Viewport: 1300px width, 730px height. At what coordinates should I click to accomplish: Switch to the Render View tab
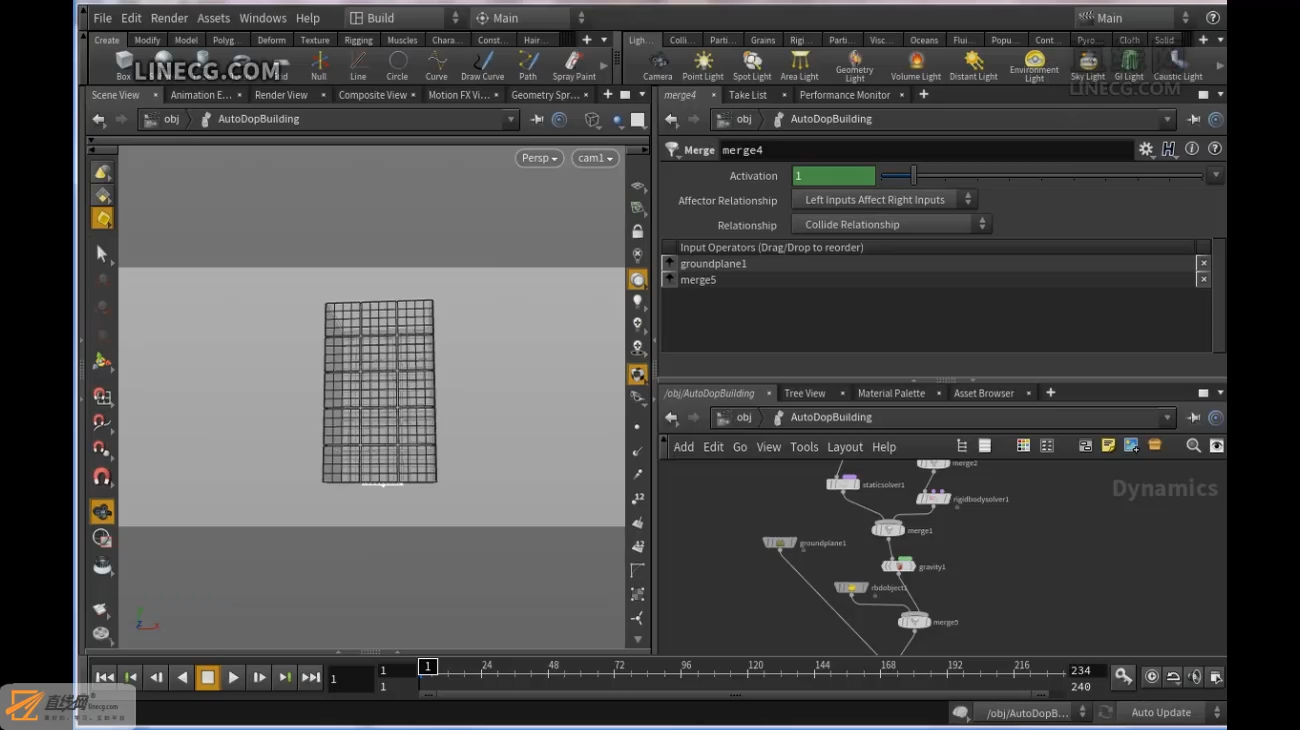pos(281,95)
